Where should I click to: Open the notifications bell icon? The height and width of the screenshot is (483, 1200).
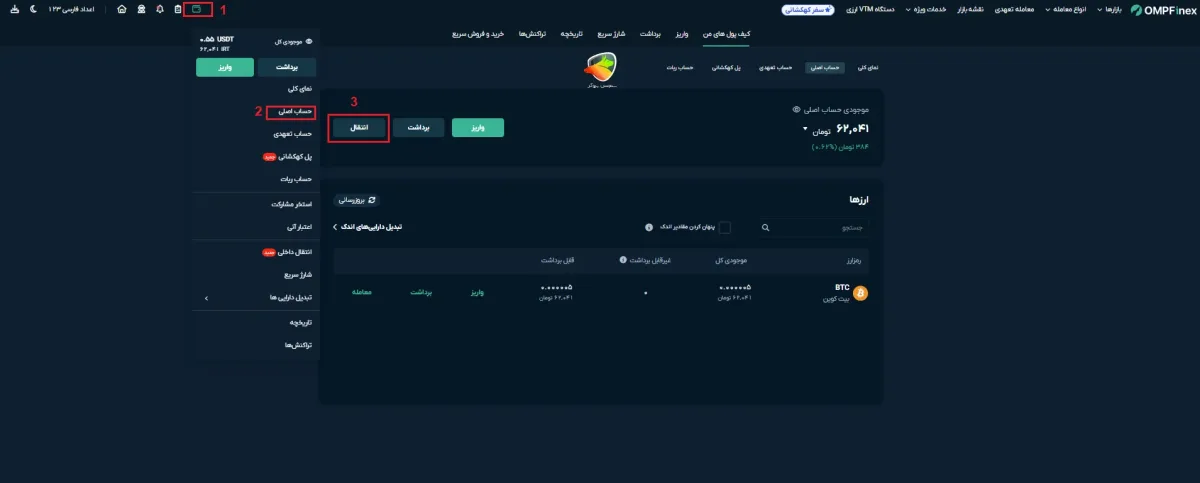point(160,9)
